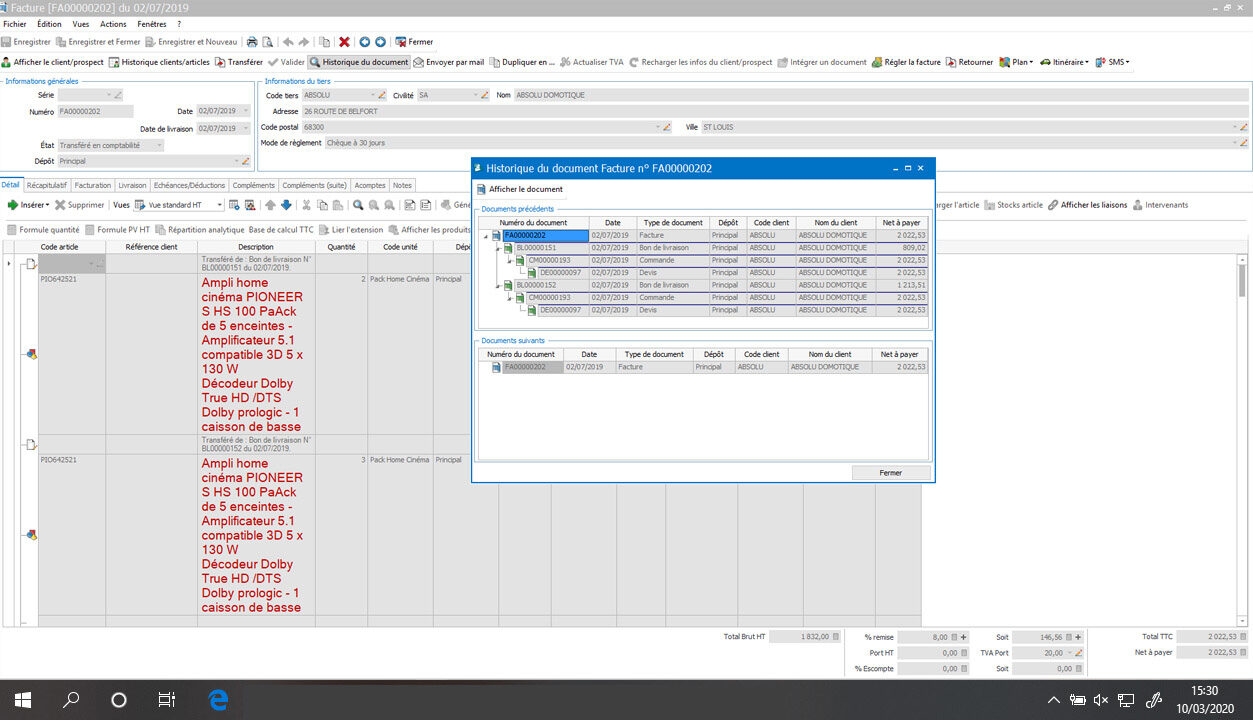Collapse the FA00000202 tree node in history

[485, 234]
